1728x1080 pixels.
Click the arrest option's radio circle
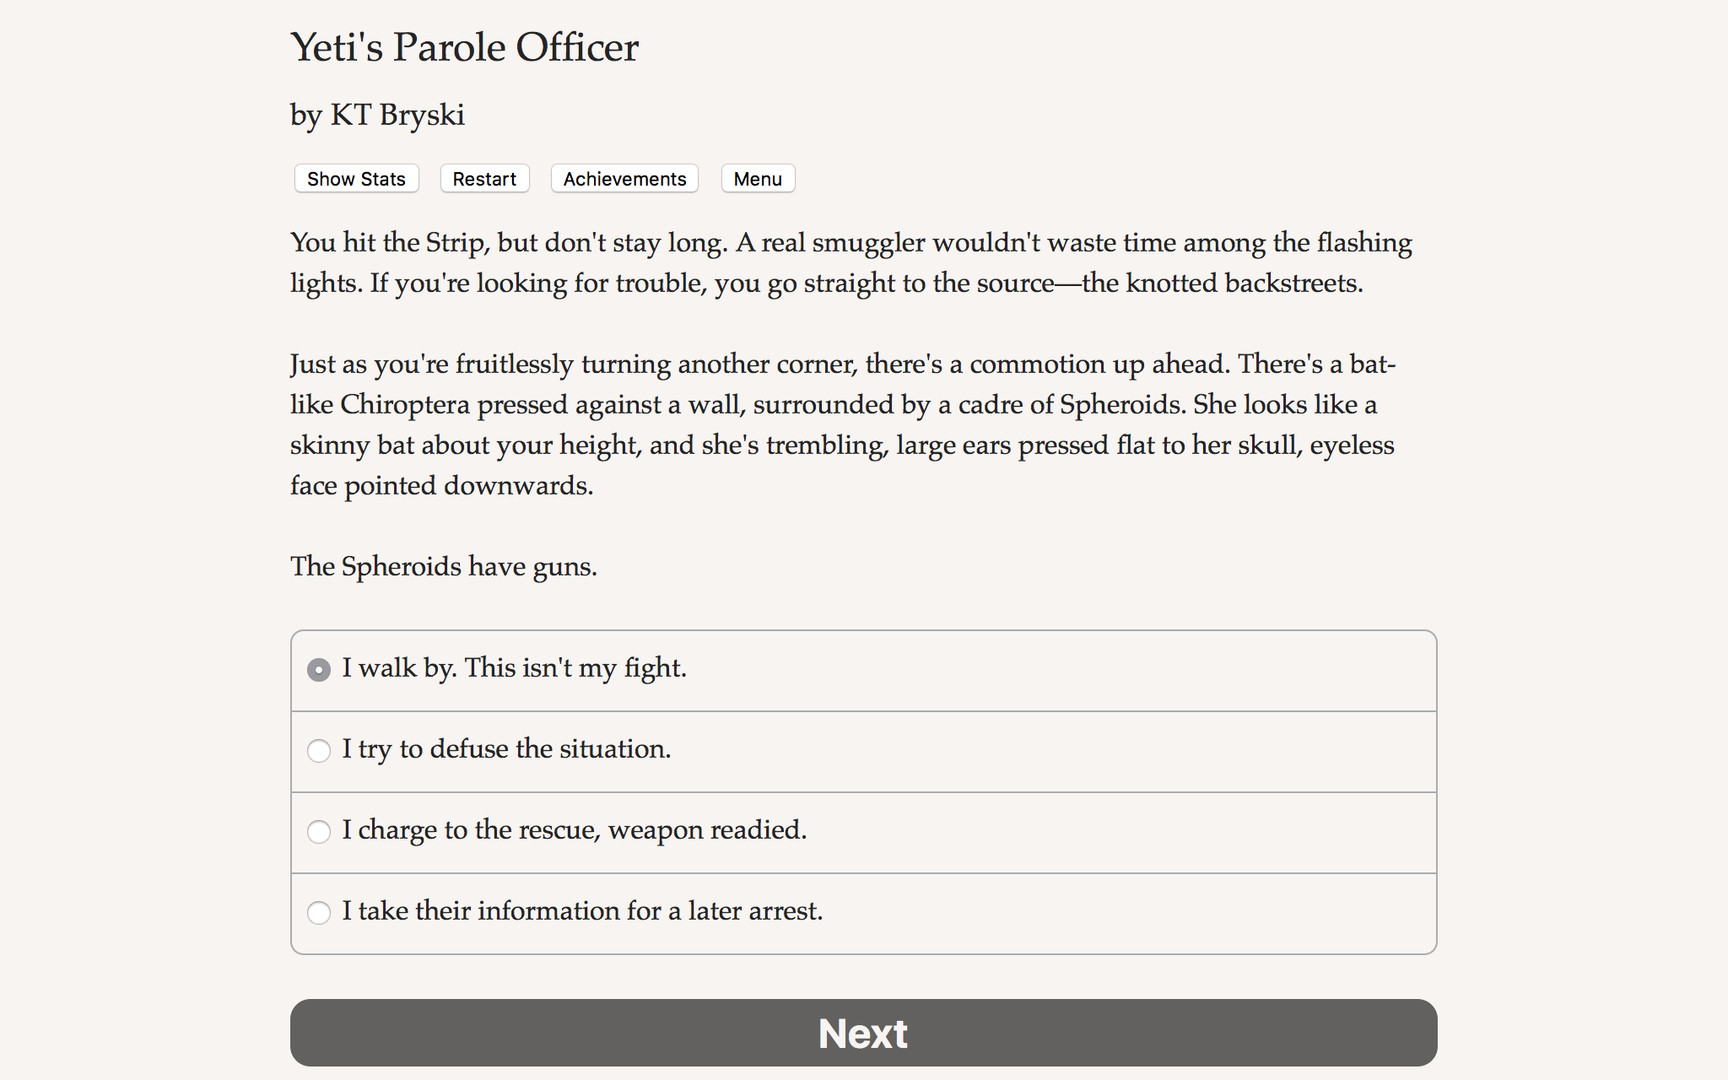point(318,913)
